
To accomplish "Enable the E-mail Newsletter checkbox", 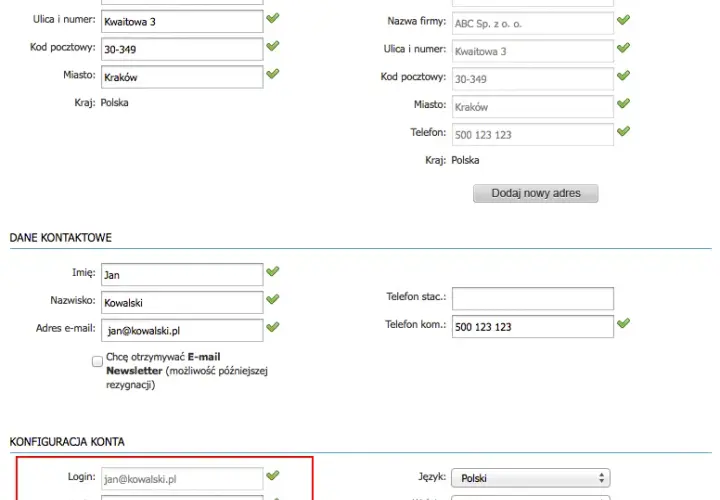I will 97,361.
